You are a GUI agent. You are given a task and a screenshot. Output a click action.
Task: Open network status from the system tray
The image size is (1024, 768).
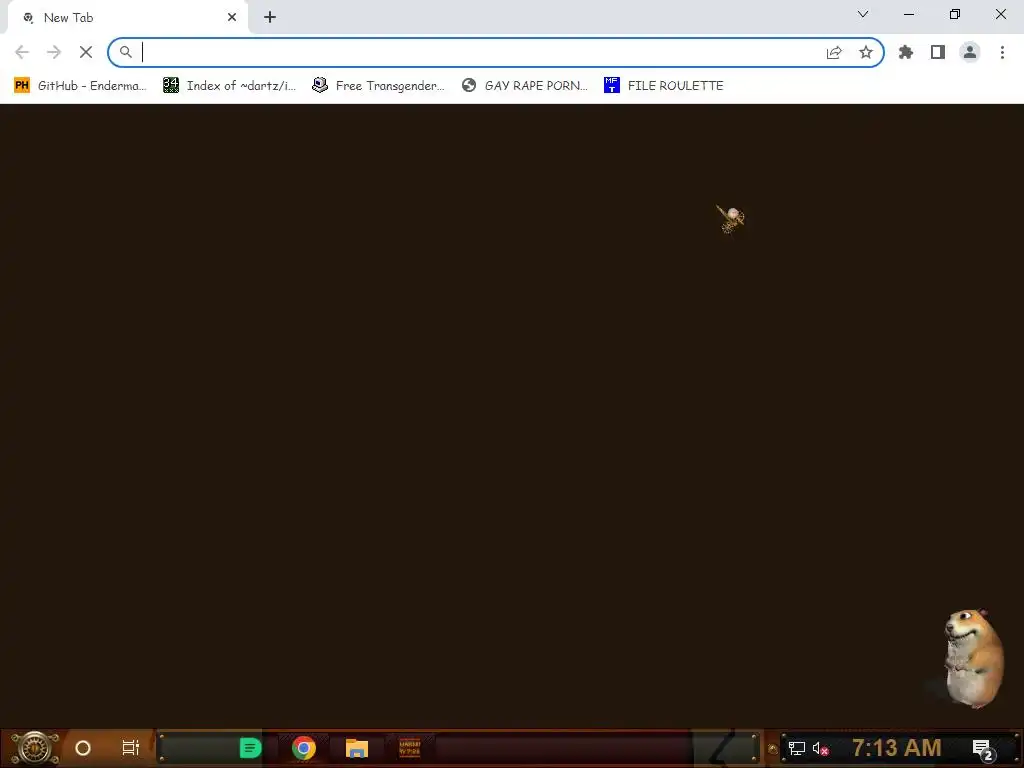797,748
